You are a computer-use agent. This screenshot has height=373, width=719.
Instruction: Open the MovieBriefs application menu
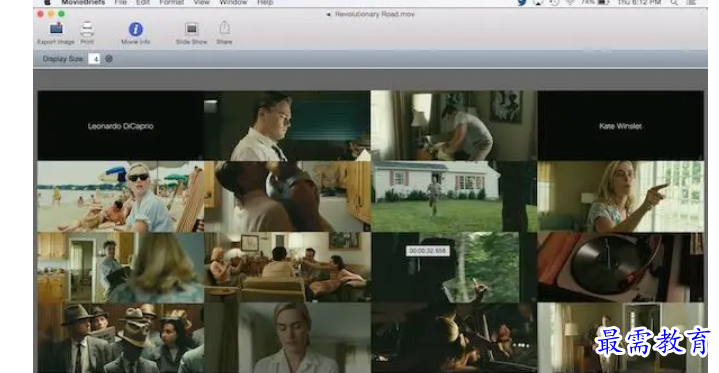pos(83,2)
